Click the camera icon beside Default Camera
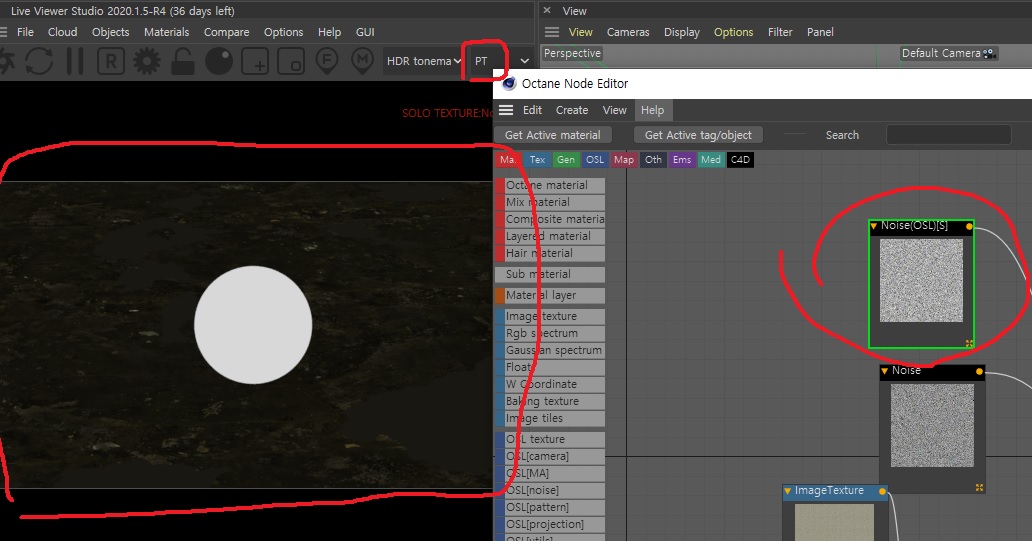Image resolution: width=1032 pixels, height=541 pixels. 989,53
